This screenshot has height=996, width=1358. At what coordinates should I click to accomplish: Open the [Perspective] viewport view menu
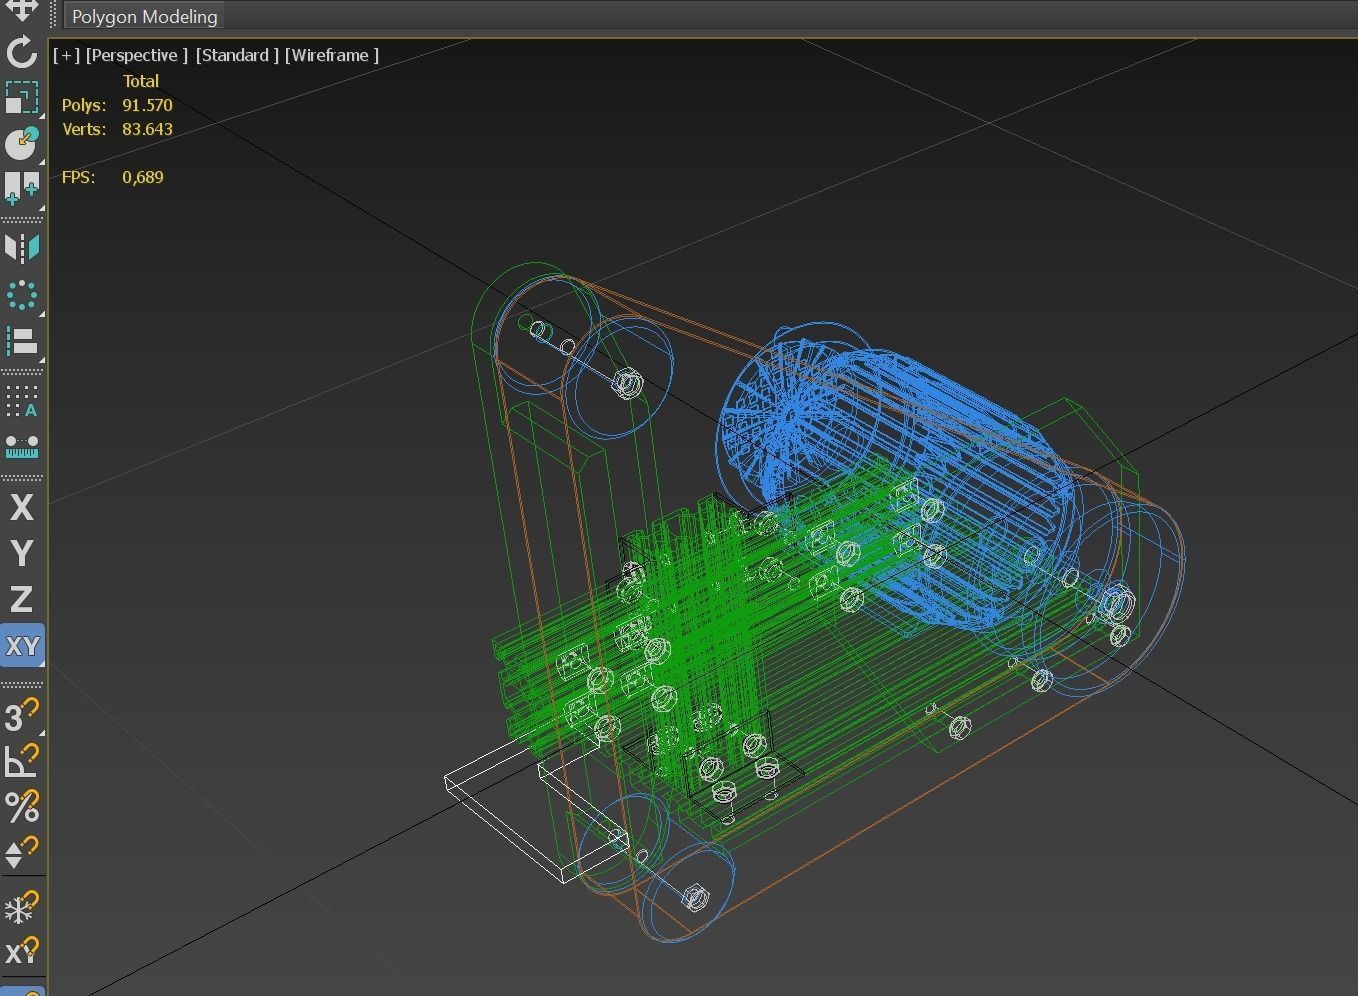(x=136, y=55)
